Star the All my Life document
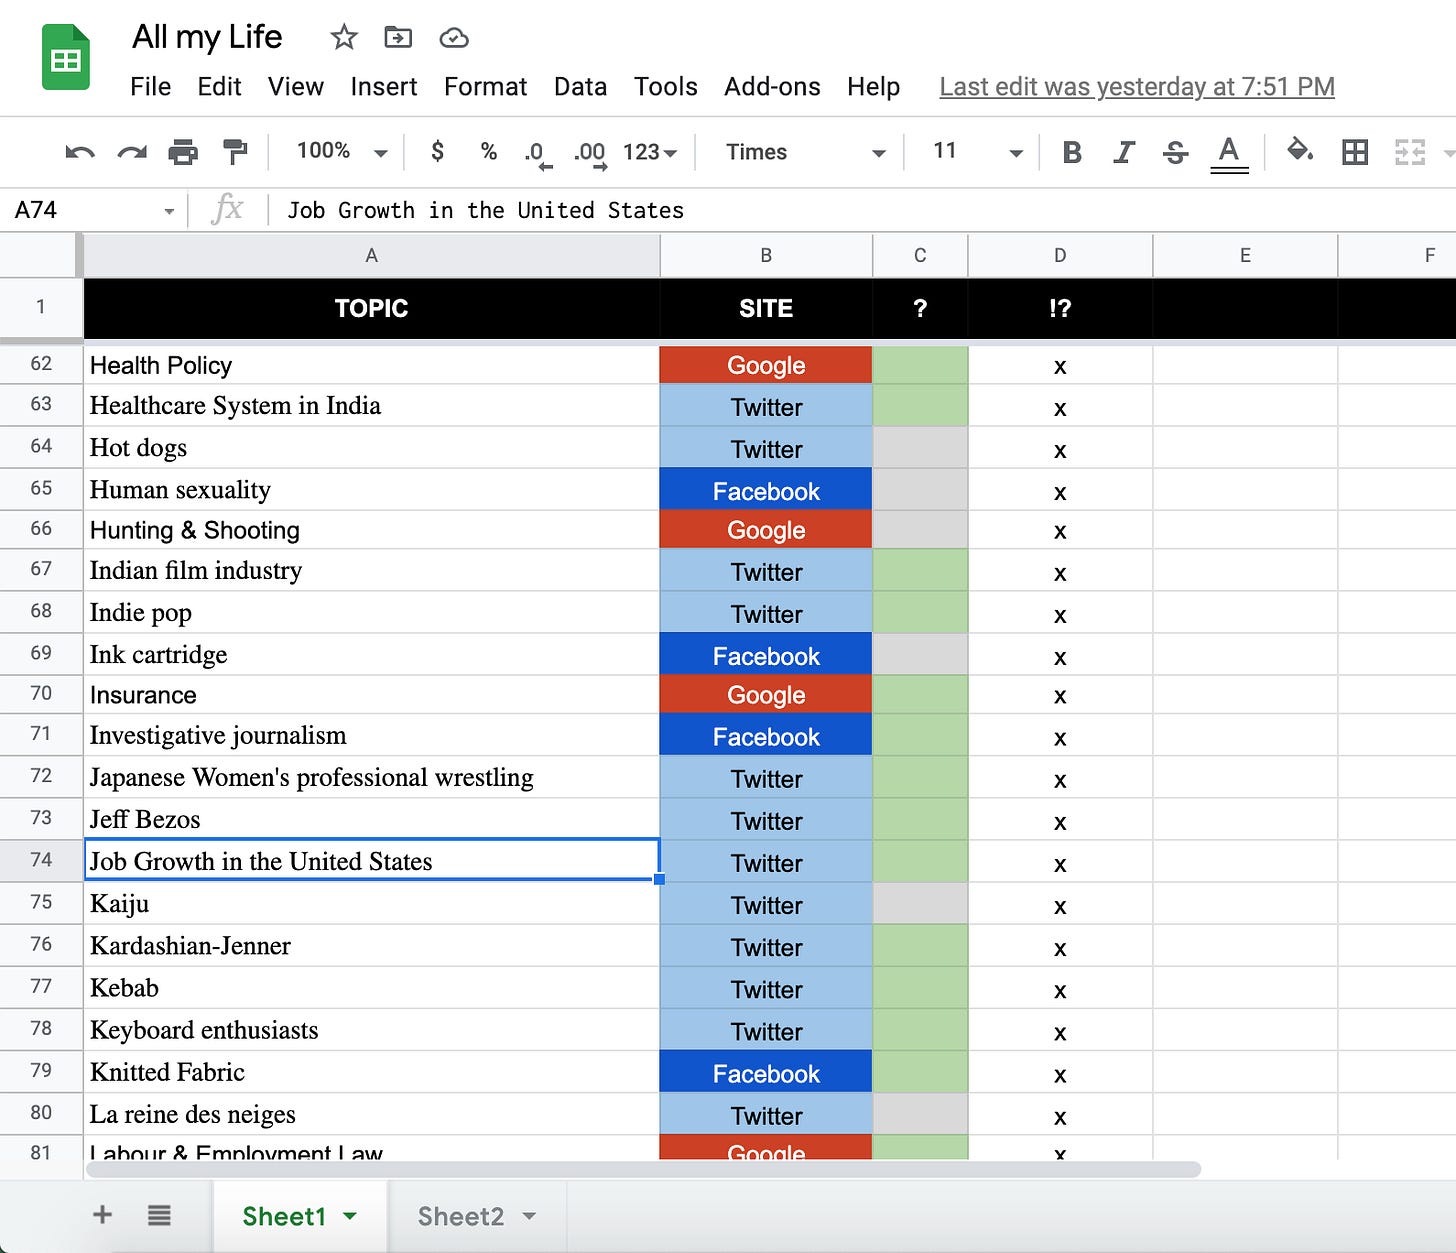 point(344,38)
